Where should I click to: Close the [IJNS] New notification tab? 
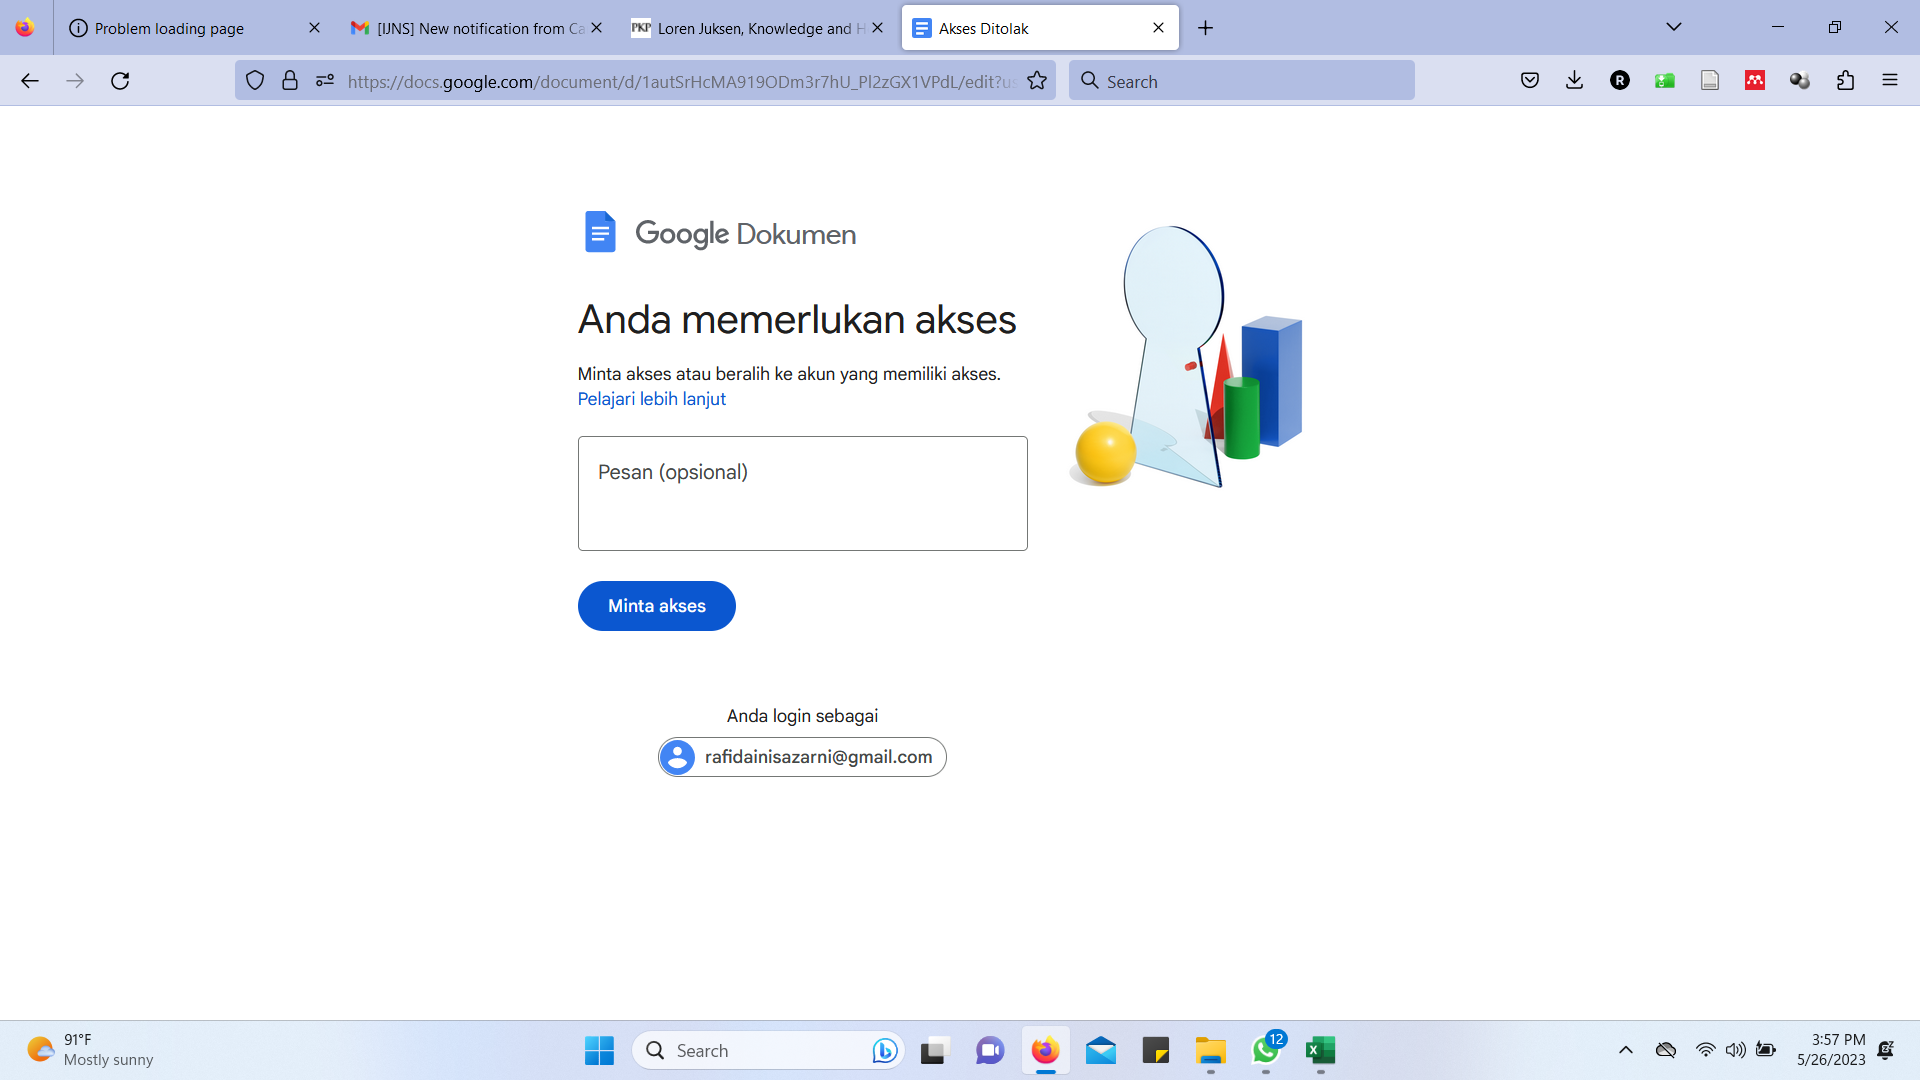tap(596, 28)
